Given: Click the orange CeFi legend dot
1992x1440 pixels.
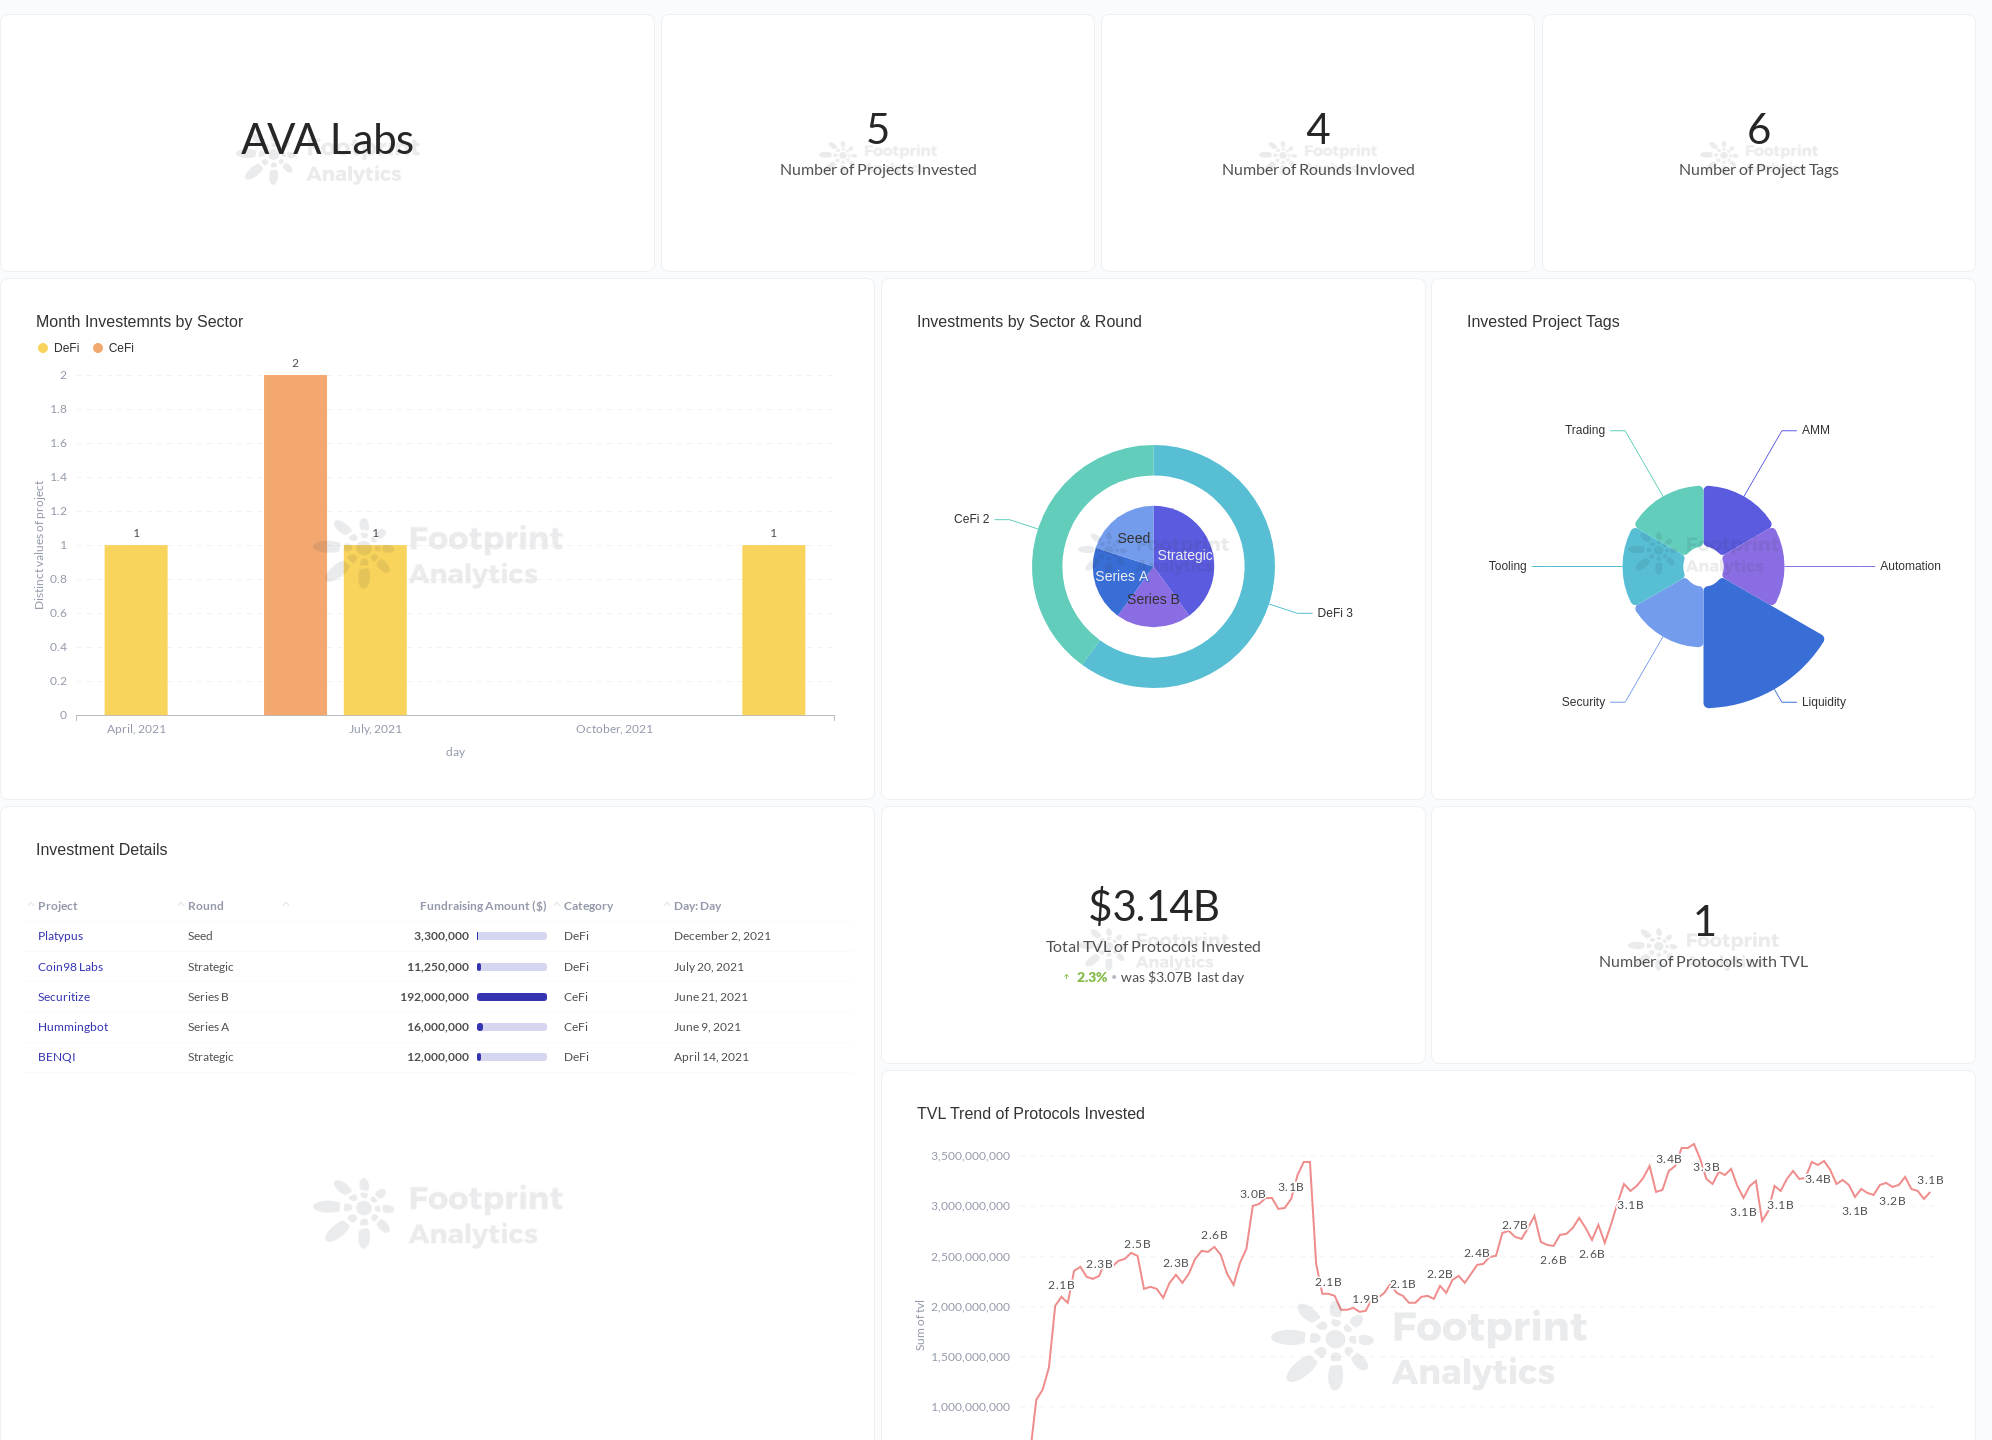Looking at the screenshot, I should (97, 347).
